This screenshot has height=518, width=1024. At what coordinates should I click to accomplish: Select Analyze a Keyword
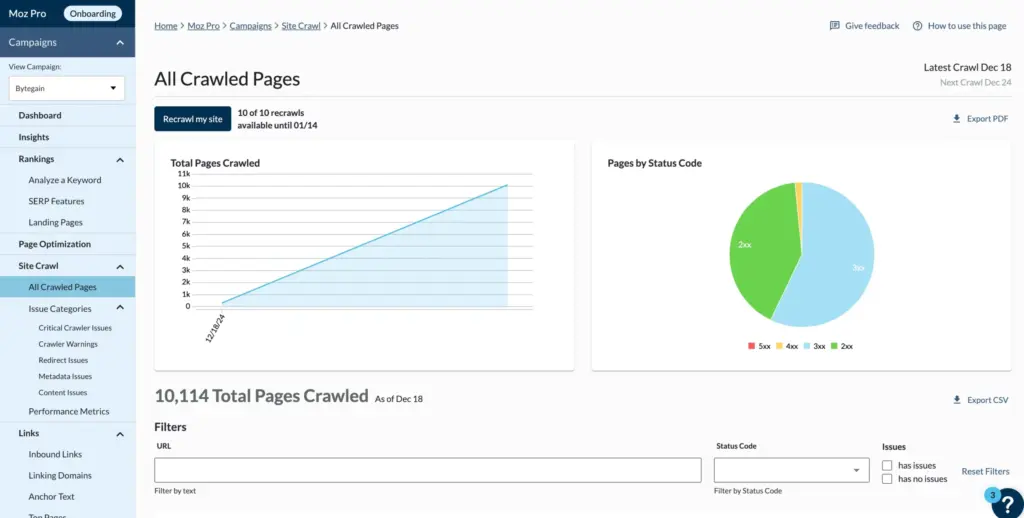(65, 180)
